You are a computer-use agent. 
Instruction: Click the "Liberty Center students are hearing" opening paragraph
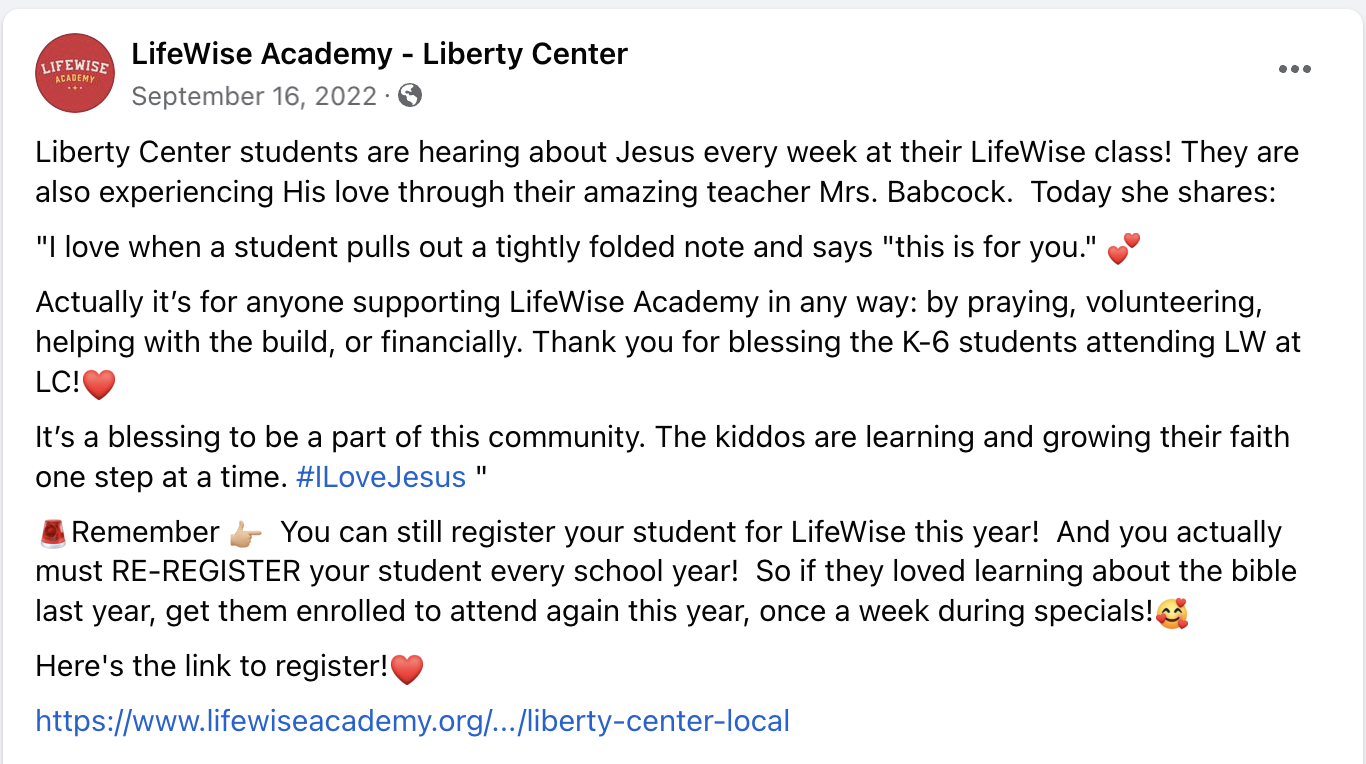pyautogui.click(x=667, y=172)
